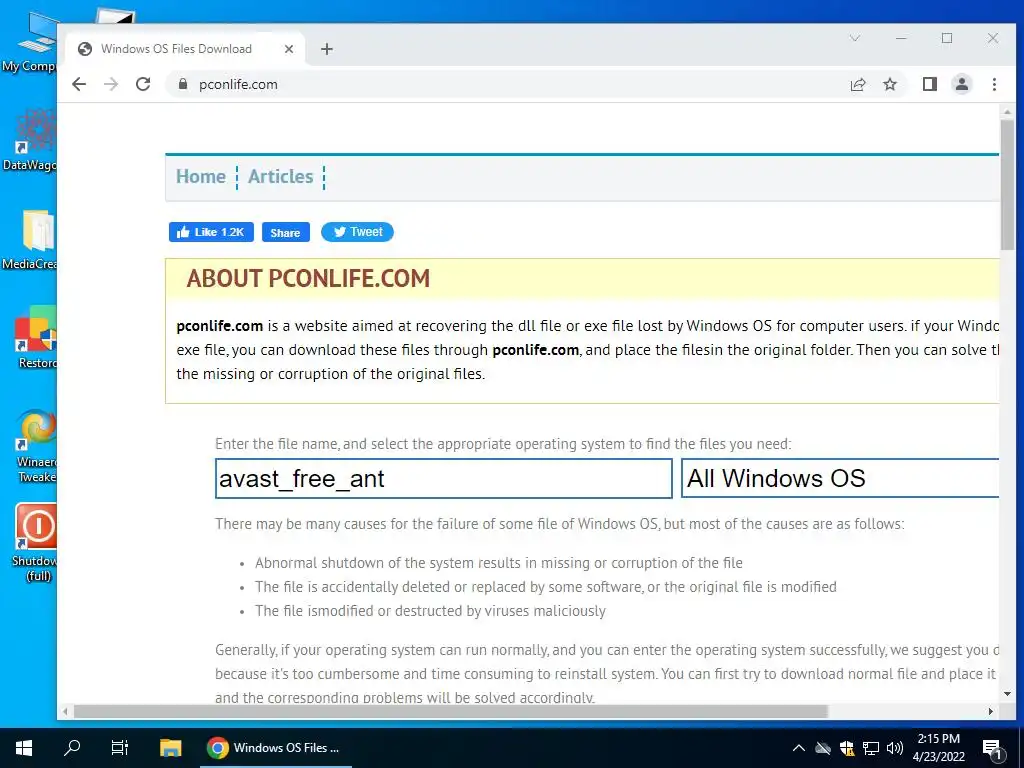1024x768 pixels.
Task: Select My Computer desktop icon
Action: tap(29, 43)
